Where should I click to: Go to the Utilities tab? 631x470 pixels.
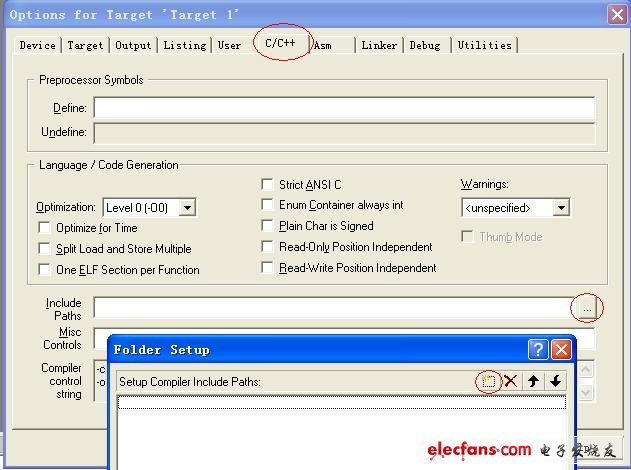coord(484,45)
